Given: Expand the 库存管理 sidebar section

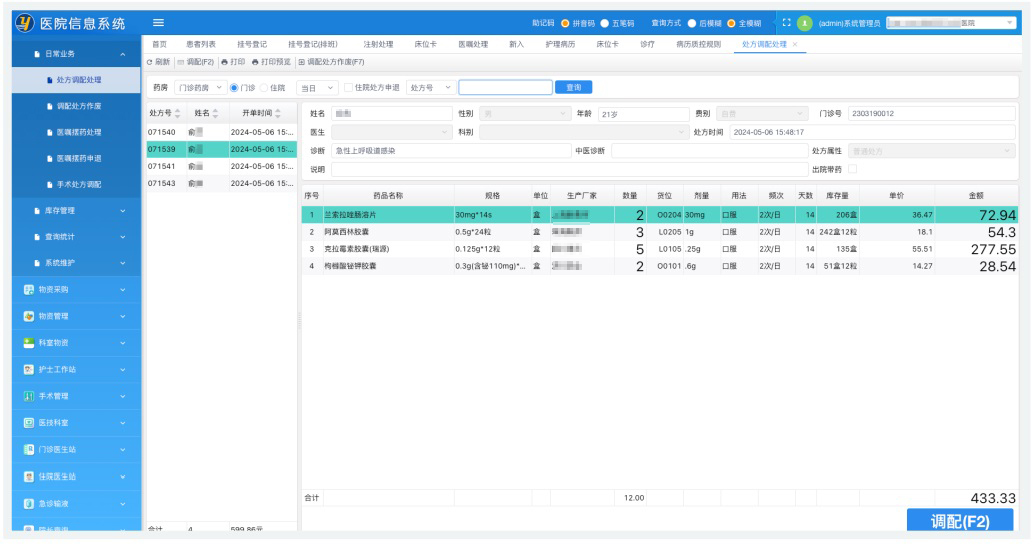Looking at the screenshot, I should pos(76,211).
